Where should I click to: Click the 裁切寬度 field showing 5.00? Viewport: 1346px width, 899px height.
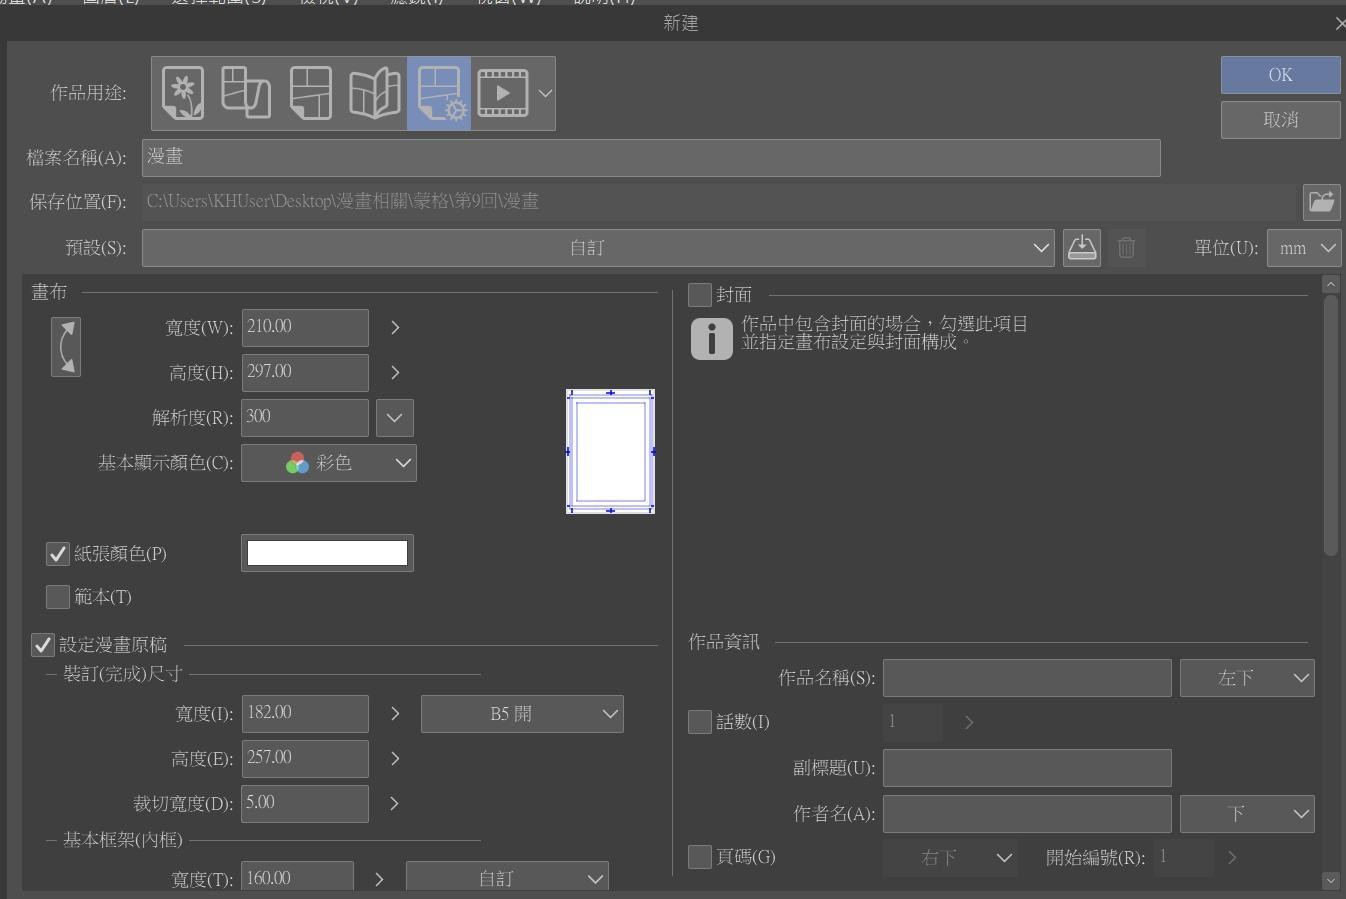point(305,804)
